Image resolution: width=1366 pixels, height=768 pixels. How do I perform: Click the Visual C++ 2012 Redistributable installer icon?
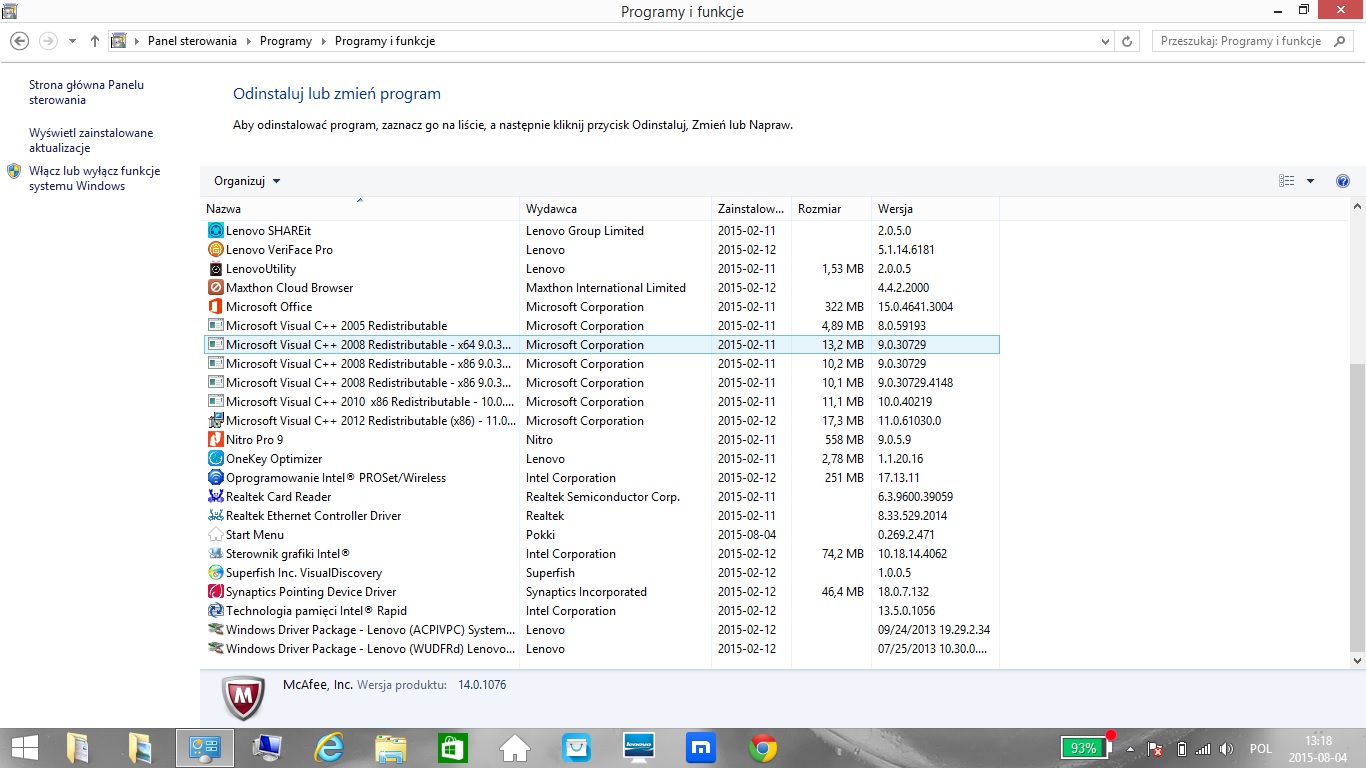[216, 421]
